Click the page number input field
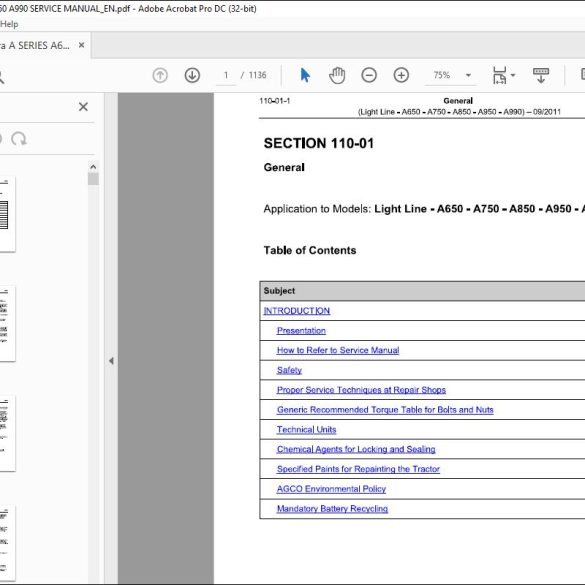 (x=226, y=75)
